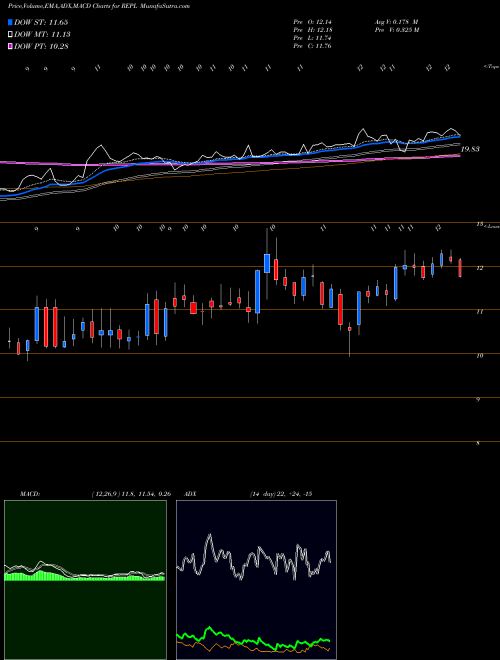
Task: Click the 'Pre V: 0.325 M' value
Action: (396, 30)
